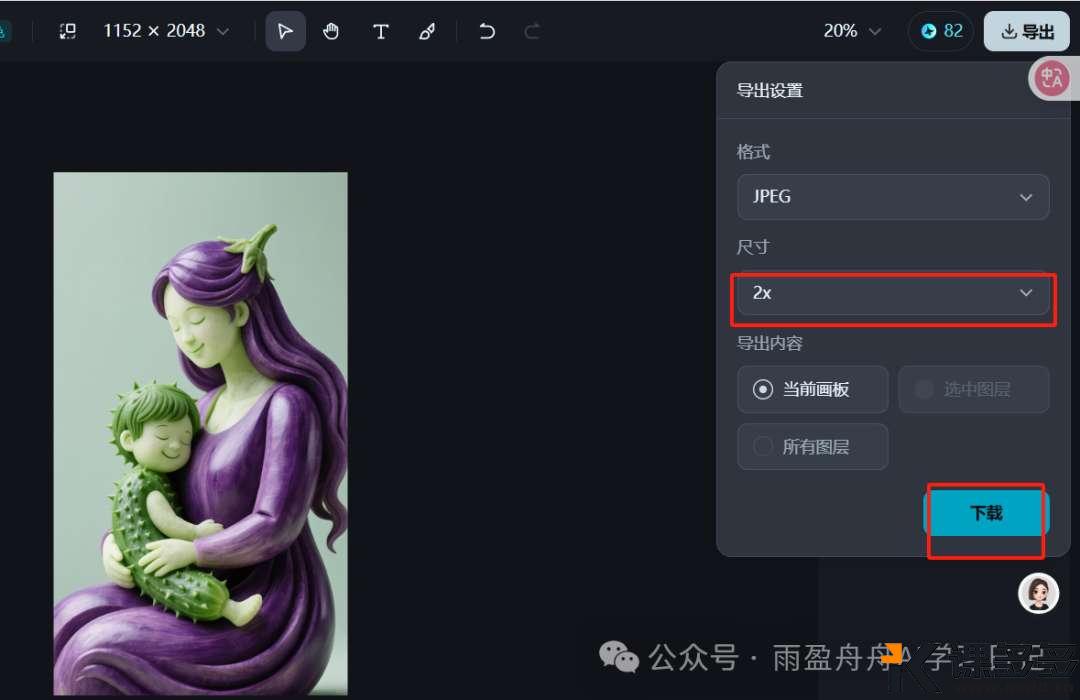The height and width of the screenshot is (700, 1080).
Task: Check the 82 credits balance indicator
Action: 940,31
